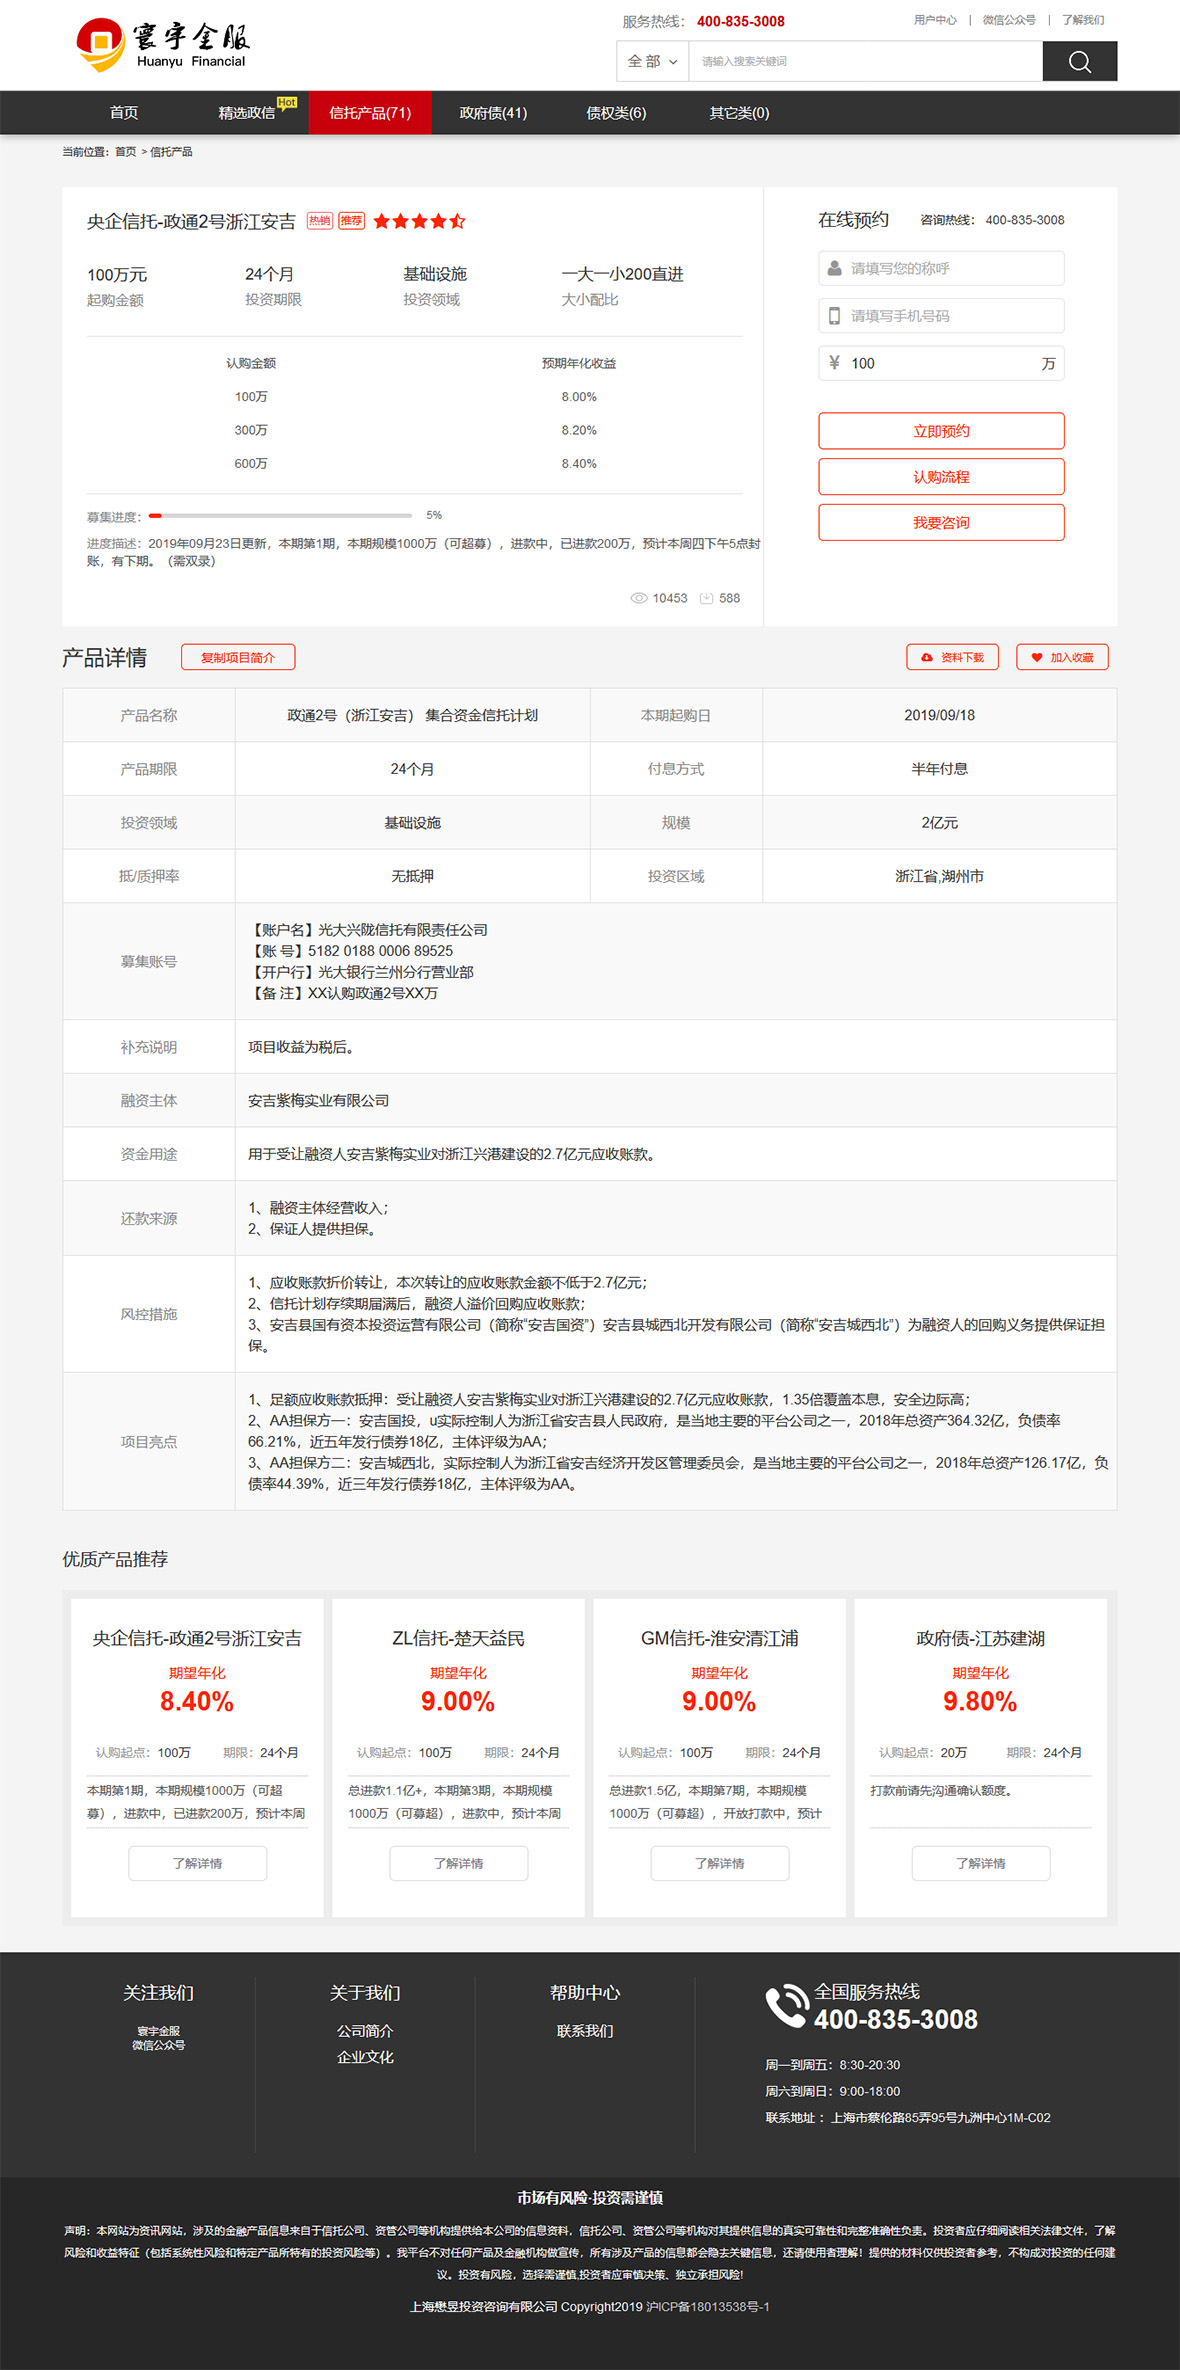
Task: Open 央企信托-政通2号浙江安吉 recommended card title
Action: point(197,1638)
